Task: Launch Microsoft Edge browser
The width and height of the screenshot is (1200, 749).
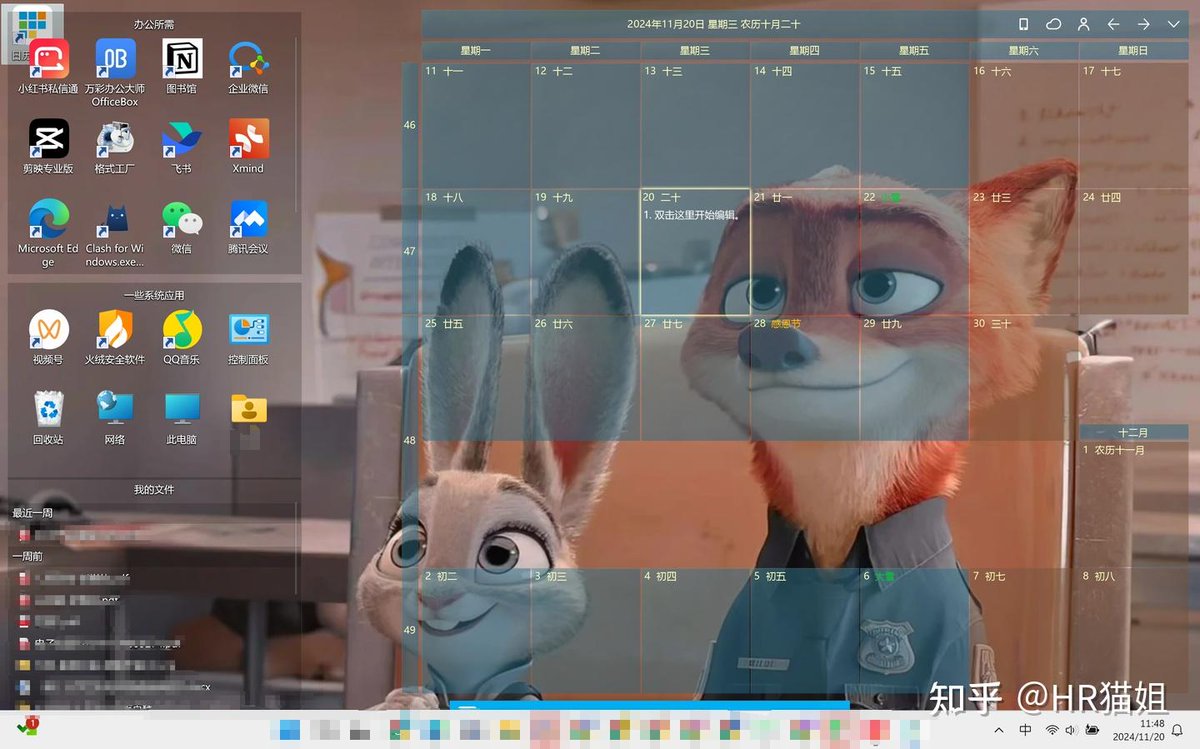Action: pyautogui.click(x=48, y=233)
